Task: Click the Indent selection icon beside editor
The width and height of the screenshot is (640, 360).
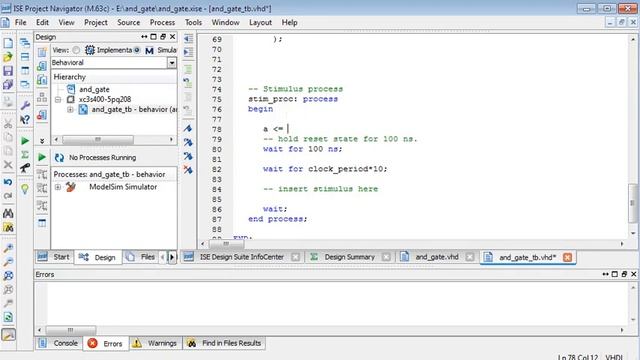Action: pos(188,52)
